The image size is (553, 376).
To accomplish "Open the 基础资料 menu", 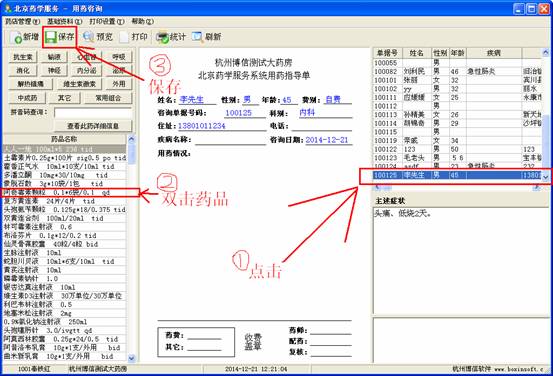I will pos(65,22).
